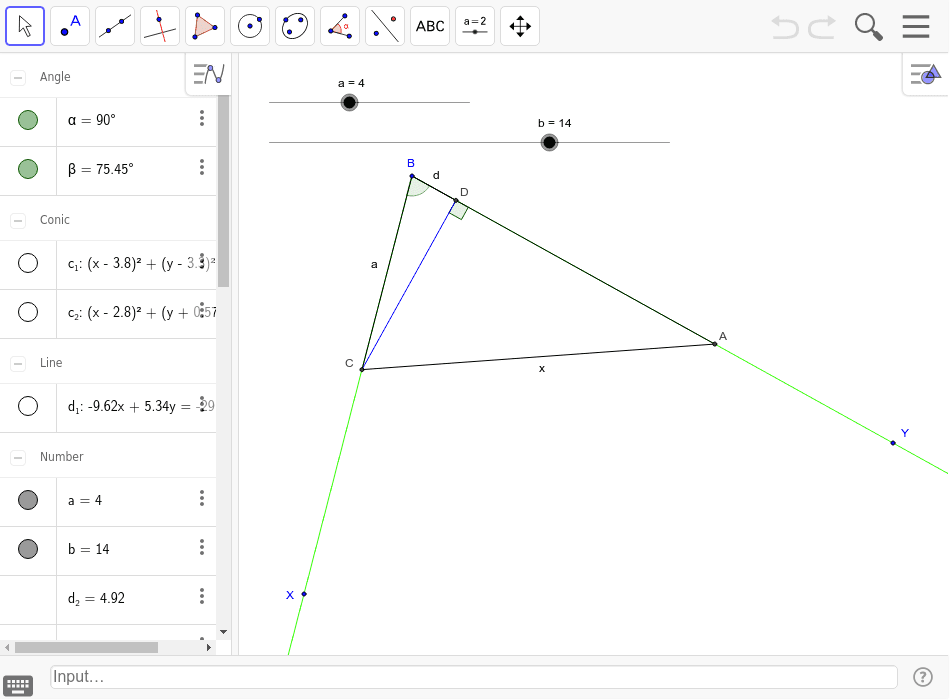Select the Perpendicular Line tool
This screenshot has width=950, height=700.
(160, 26)
